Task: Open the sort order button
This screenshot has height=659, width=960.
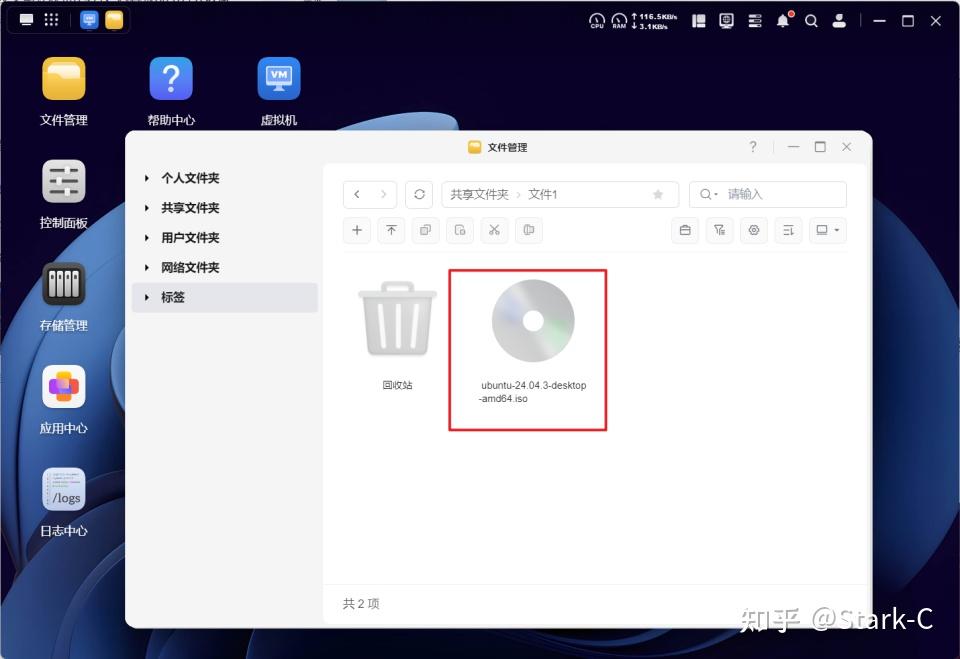Action: click(x=788, y=230)
